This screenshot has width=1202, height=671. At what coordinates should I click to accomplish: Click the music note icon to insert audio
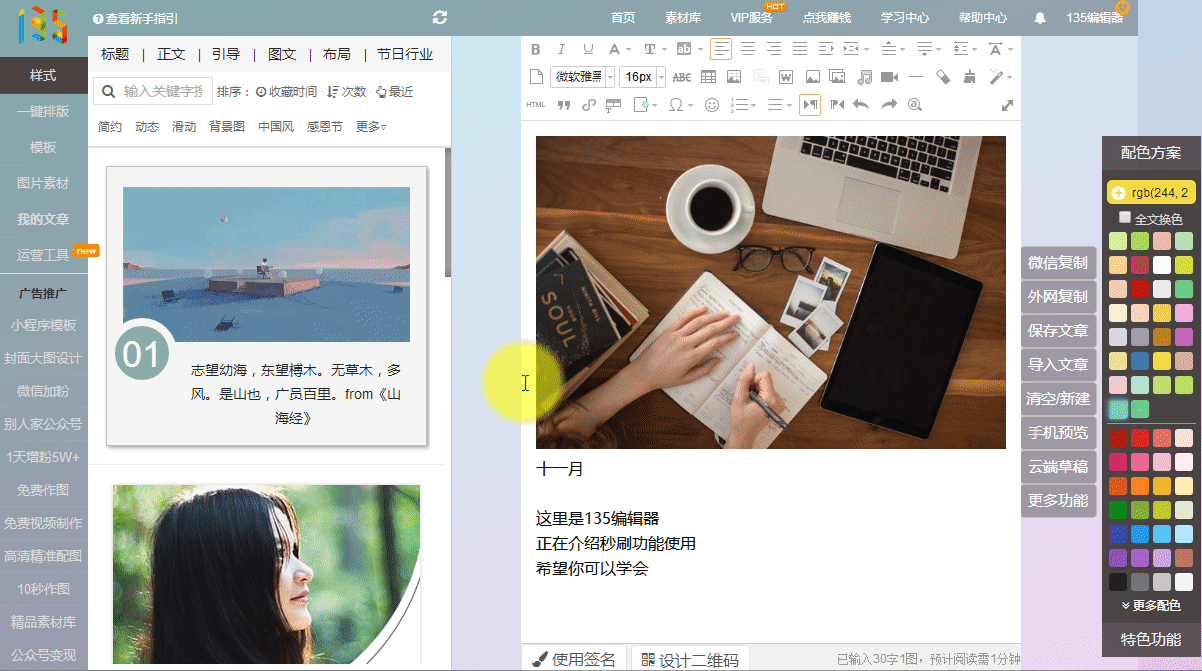coord(864,77)
